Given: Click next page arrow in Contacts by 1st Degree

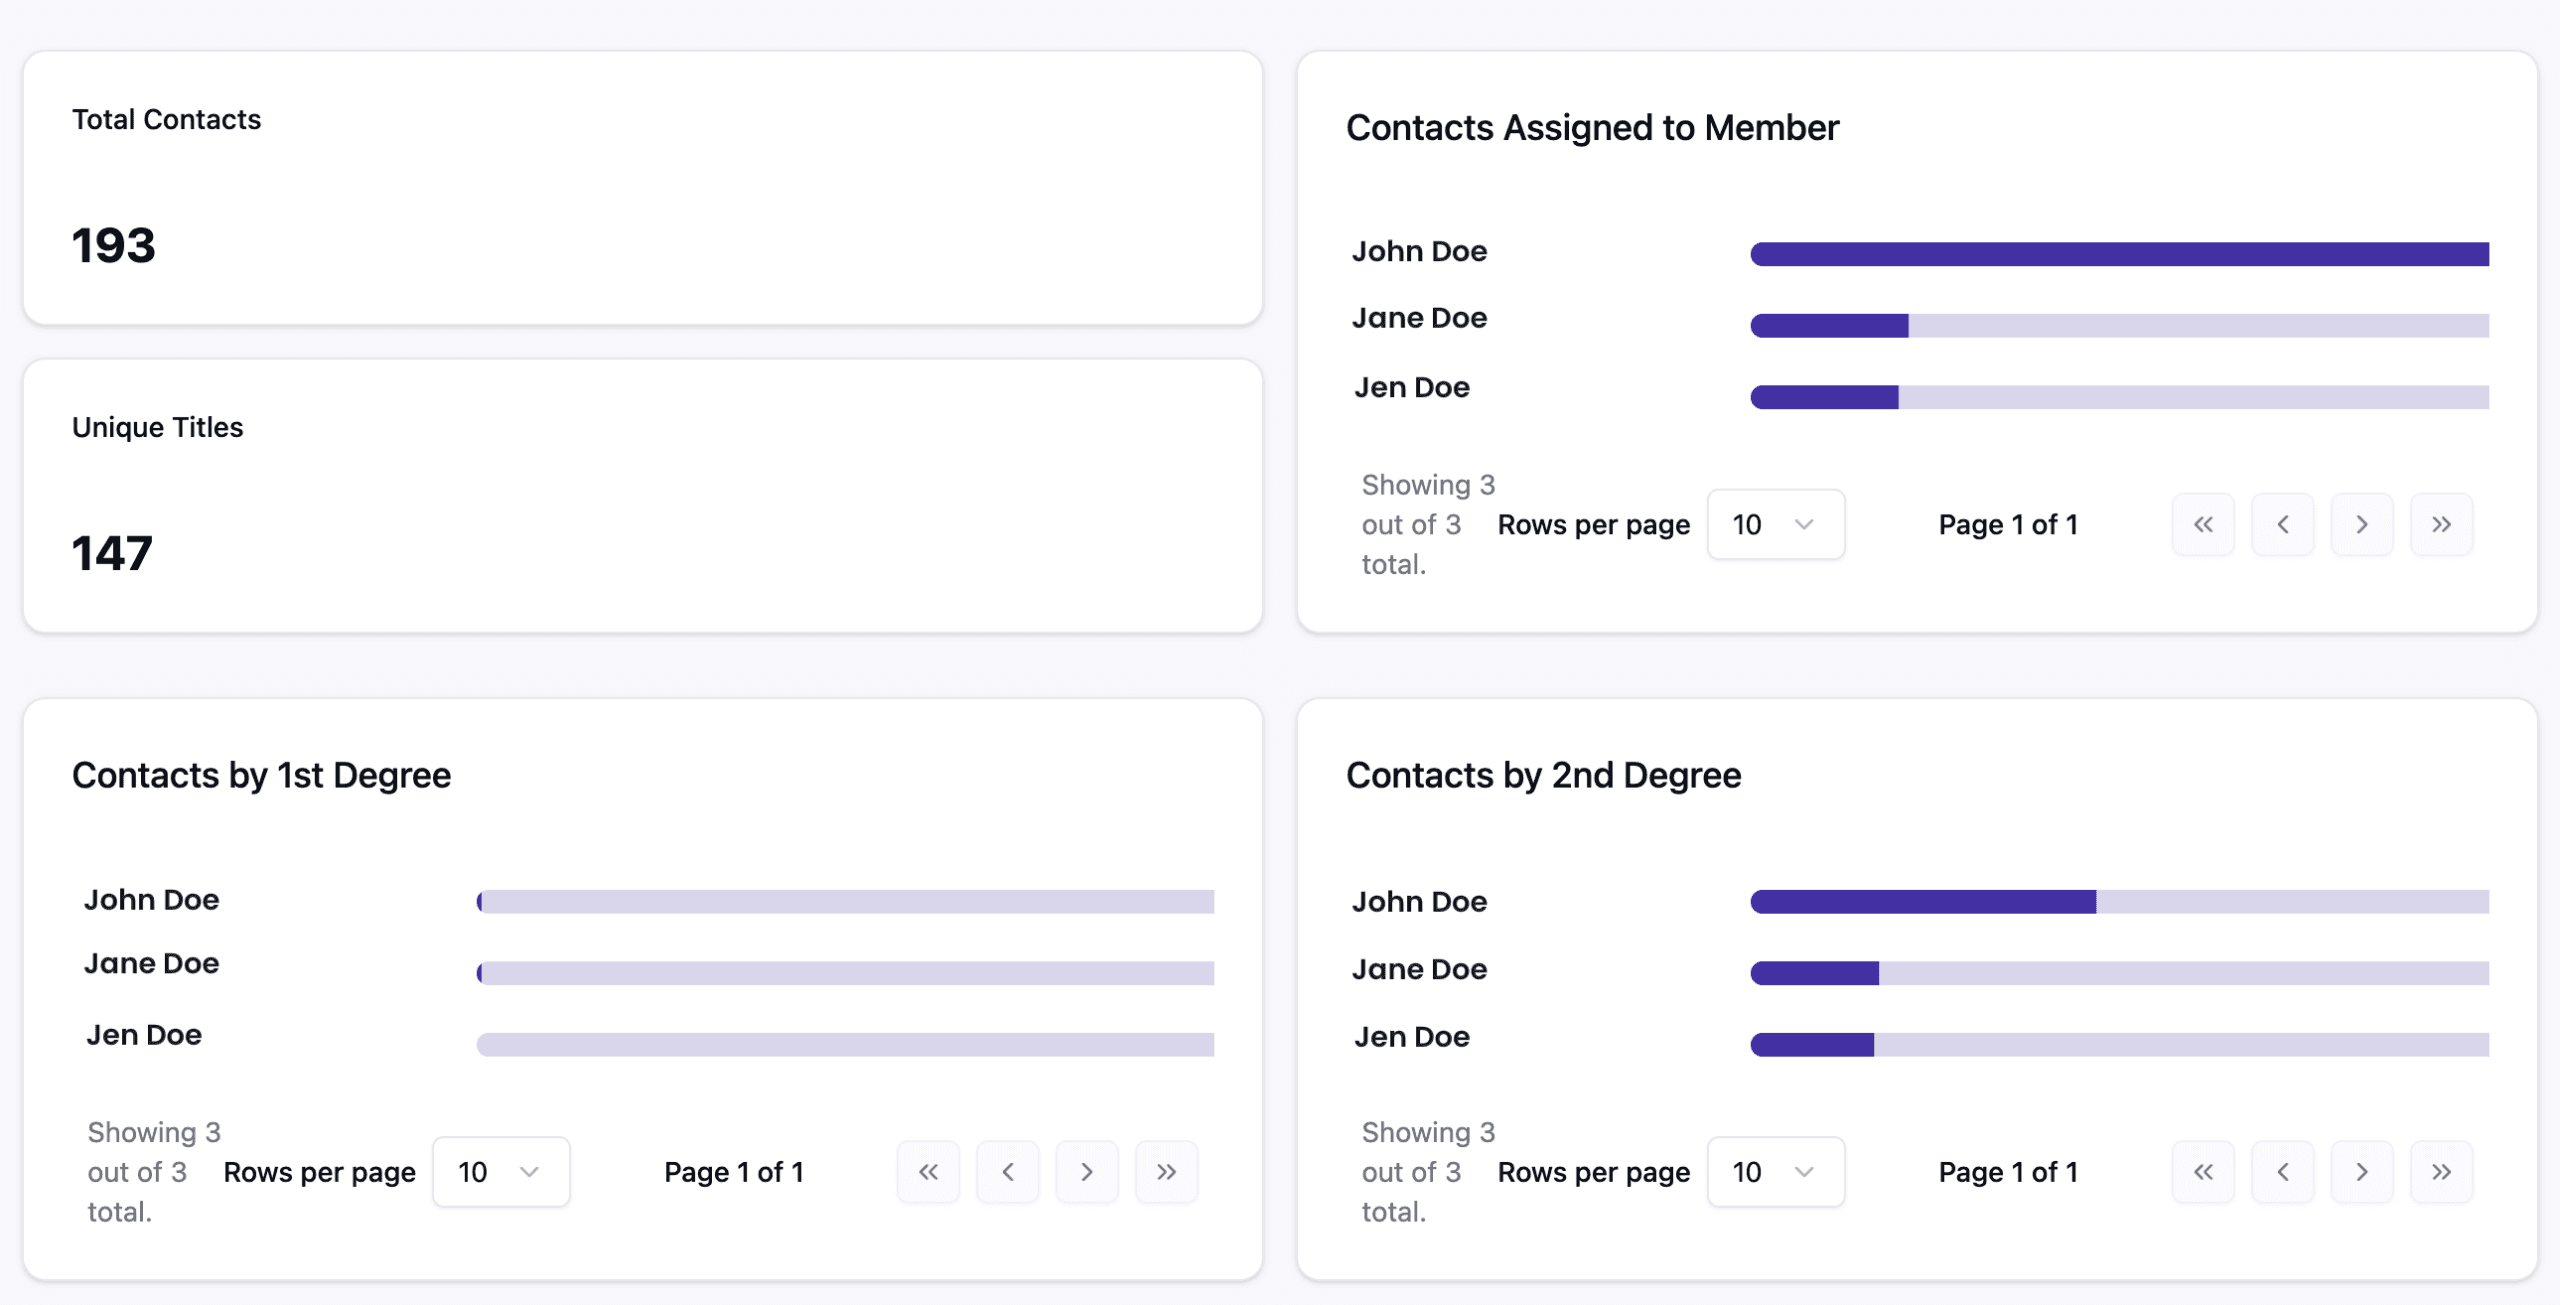Looking at the screenshot, I should pyautogui.click(x=1087, y=1171).
